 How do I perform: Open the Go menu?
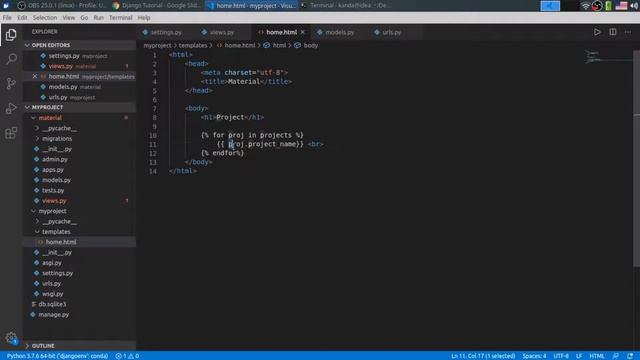point(84,18)
